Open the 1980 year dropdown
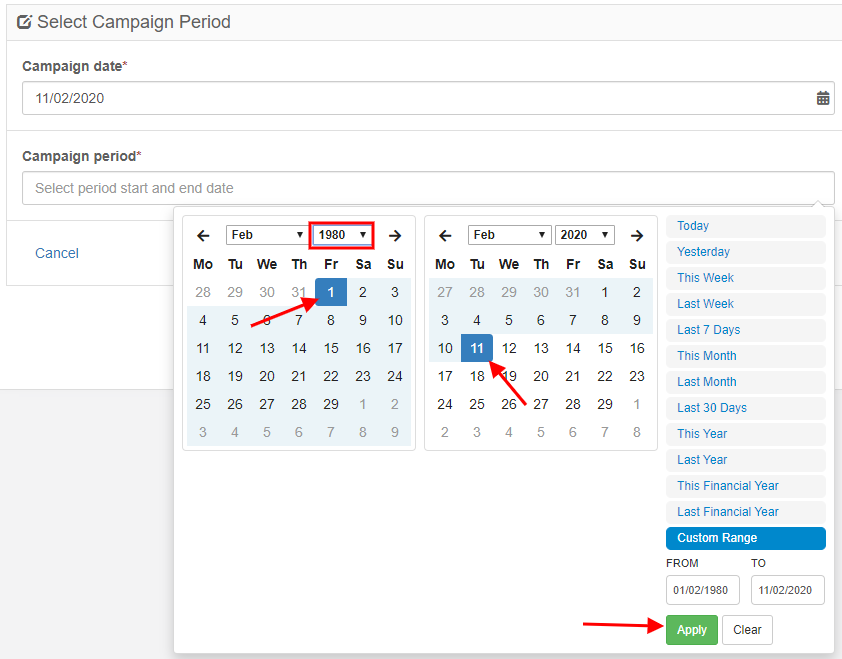This screenshot has width=842, height=659. pyautogui.click(x=342, y=235)
